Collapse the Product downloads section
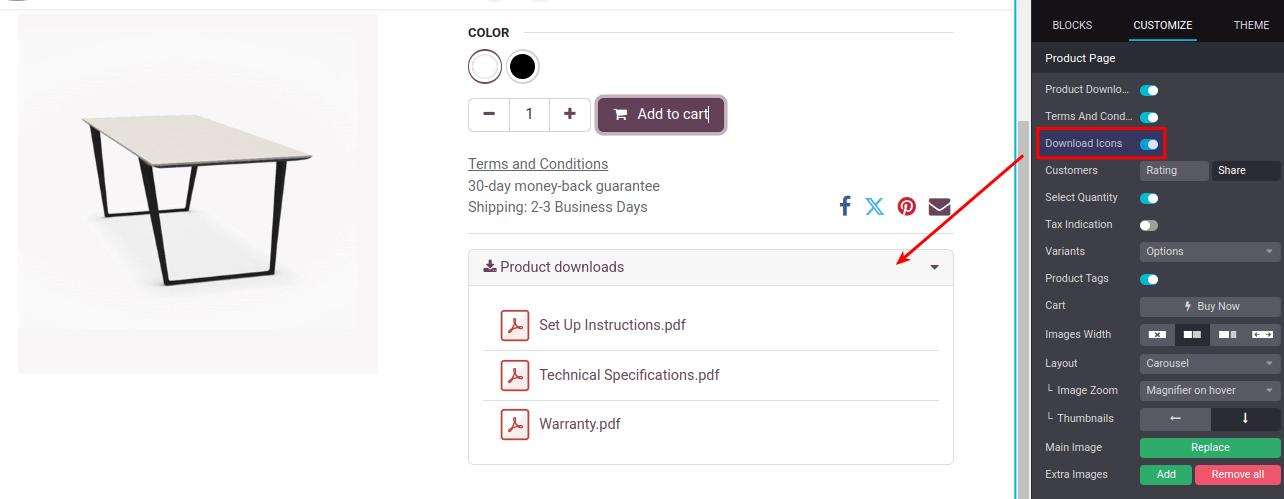This screenshot has height=499, width=1284. [x=934, y=267]
